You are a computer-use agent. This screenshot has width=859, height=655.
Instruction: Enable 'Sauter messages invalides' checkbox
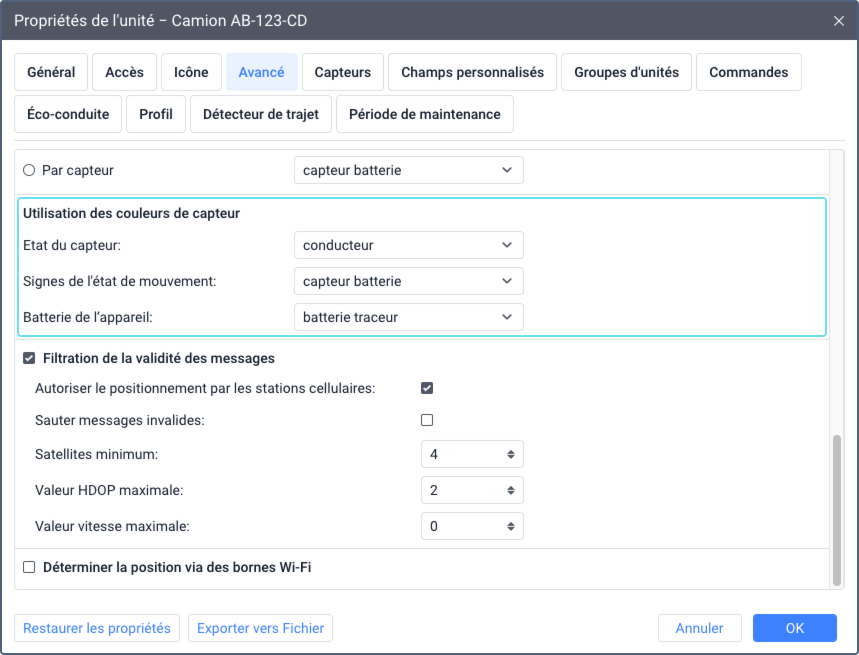pos(427,420)
